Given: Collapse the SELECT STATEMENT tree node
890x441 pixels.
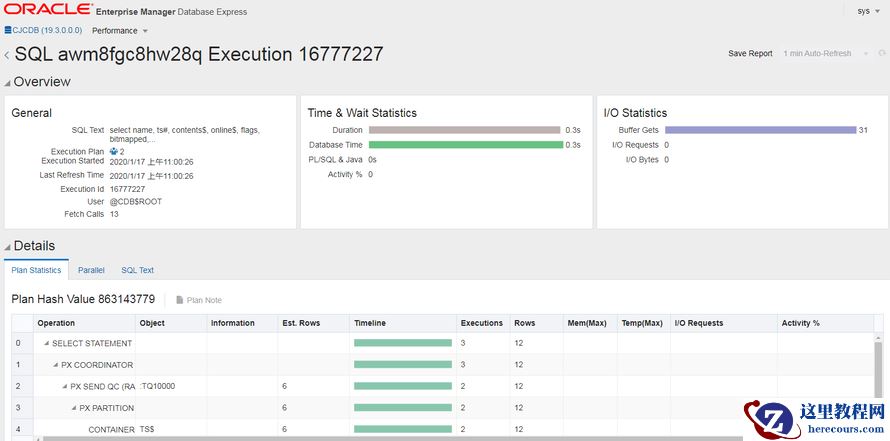Looking at the screenshot, I should coord(46,344).
